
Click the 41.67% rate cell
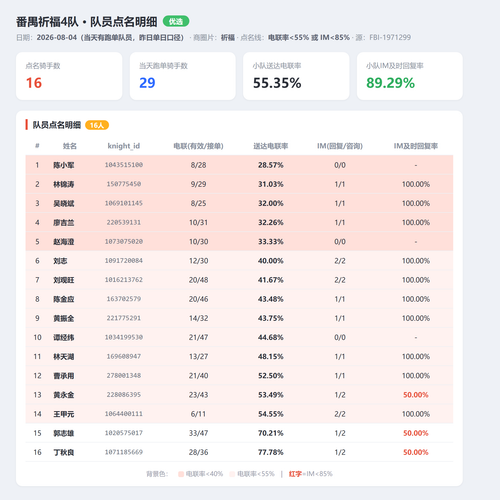pos(271,280)
